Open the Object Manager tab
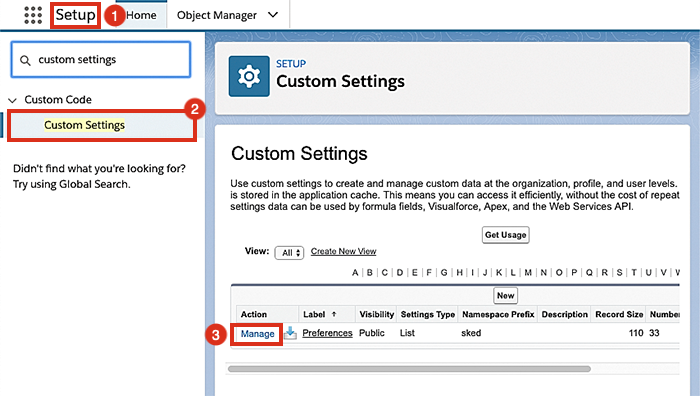This screenshot has width=700, height=396. click(x=217, y=15)
